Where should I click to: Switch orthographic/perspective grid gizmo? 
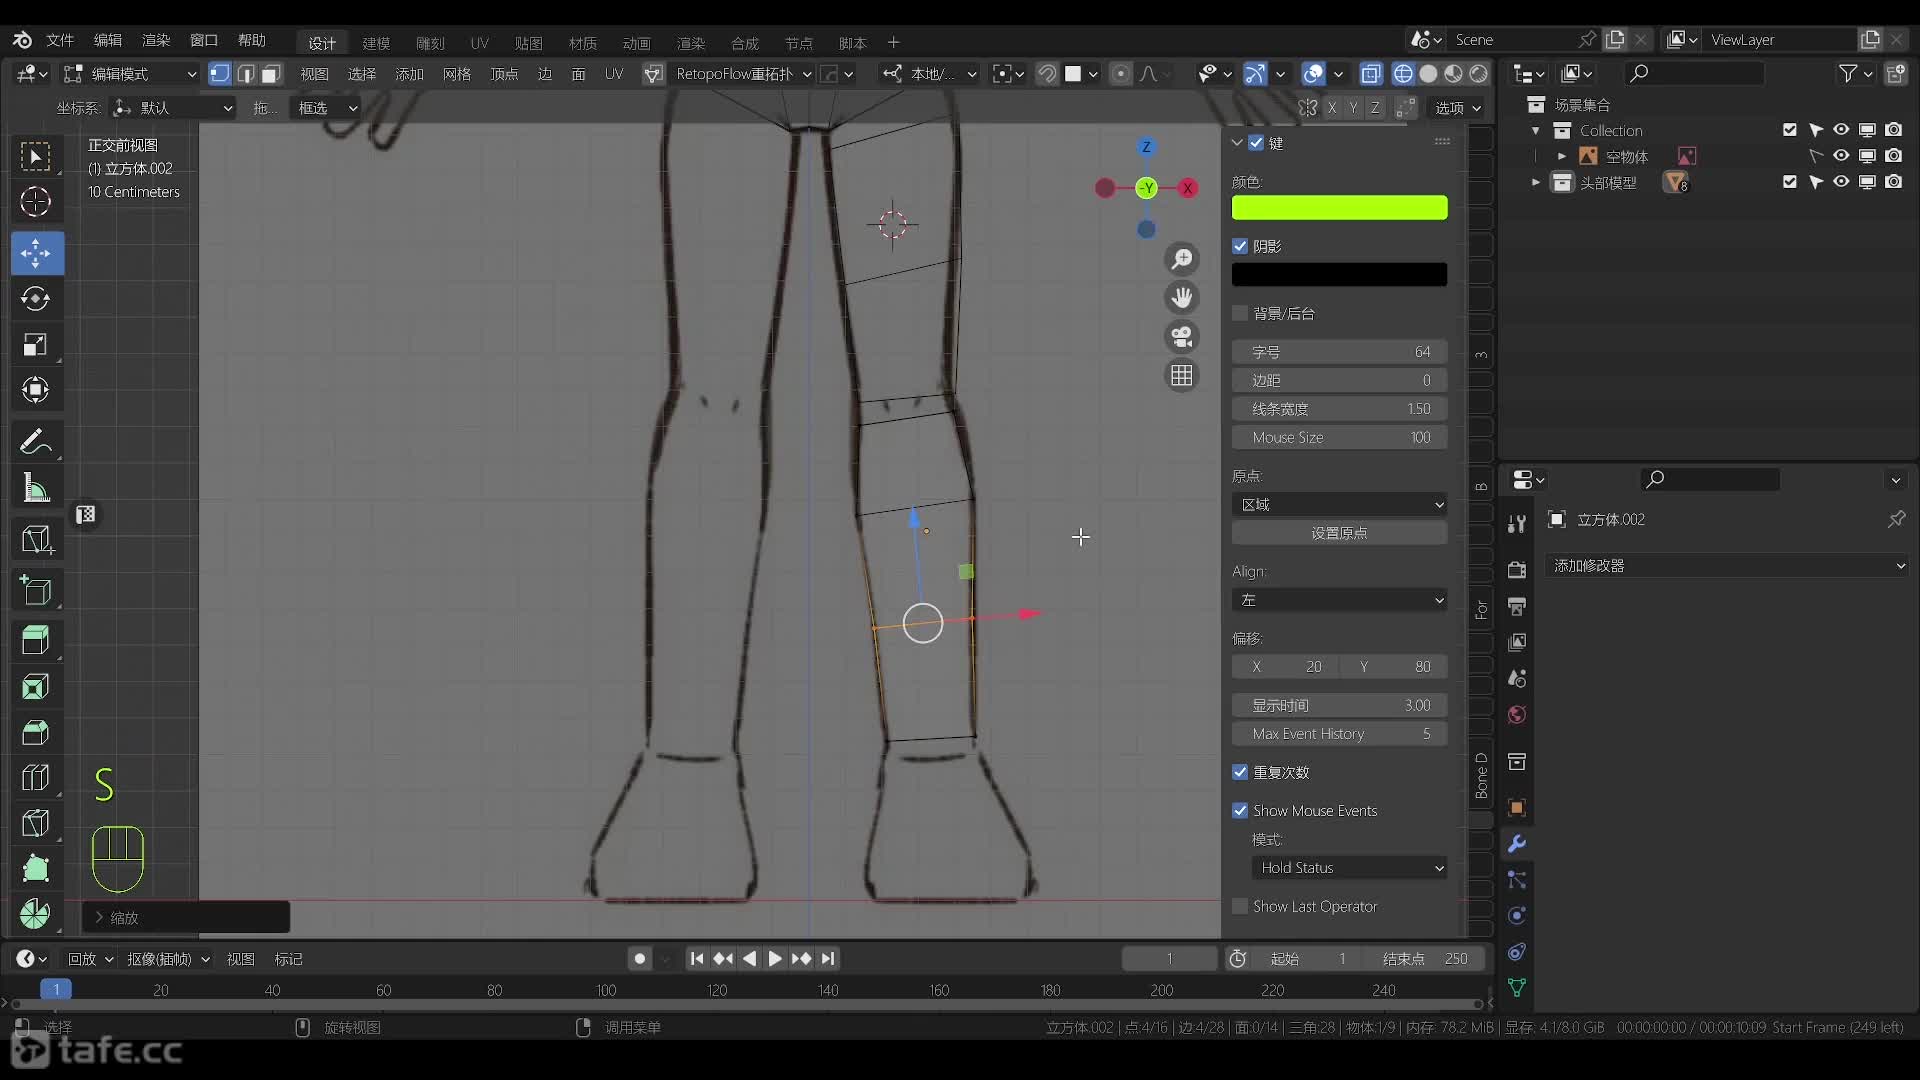pyautogui.click(x=1182, y=375)
